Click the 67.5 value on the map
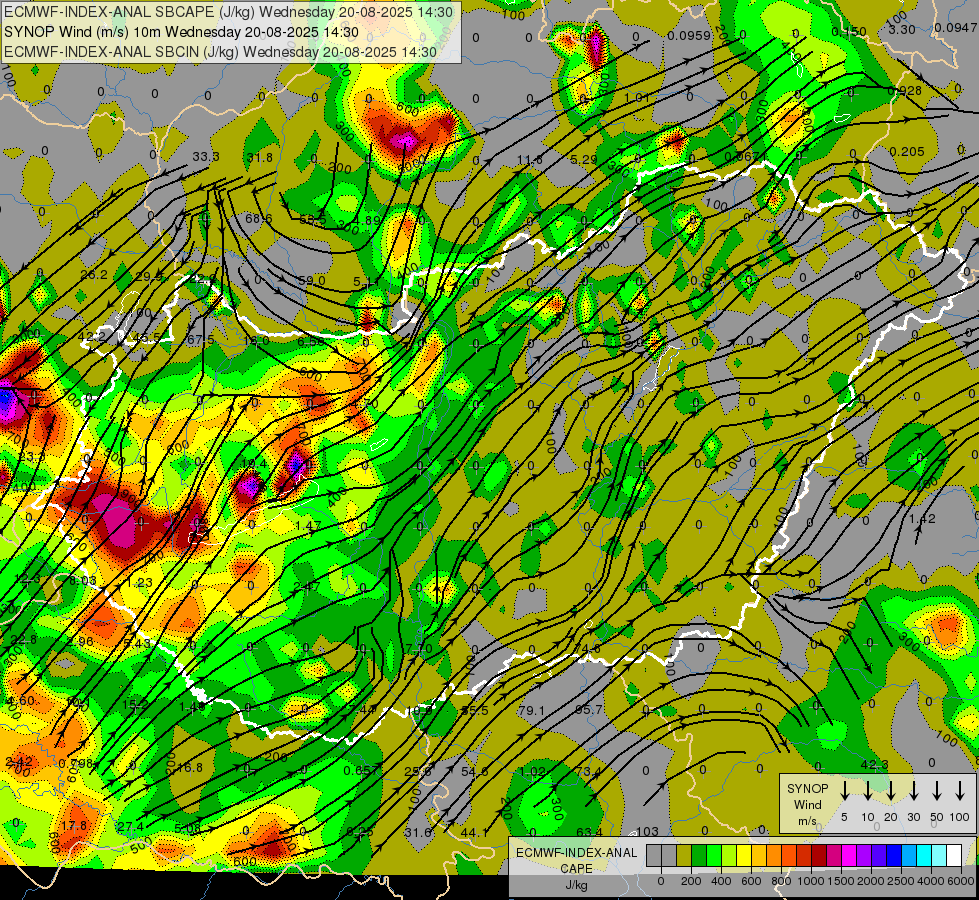 pos(201,340)
